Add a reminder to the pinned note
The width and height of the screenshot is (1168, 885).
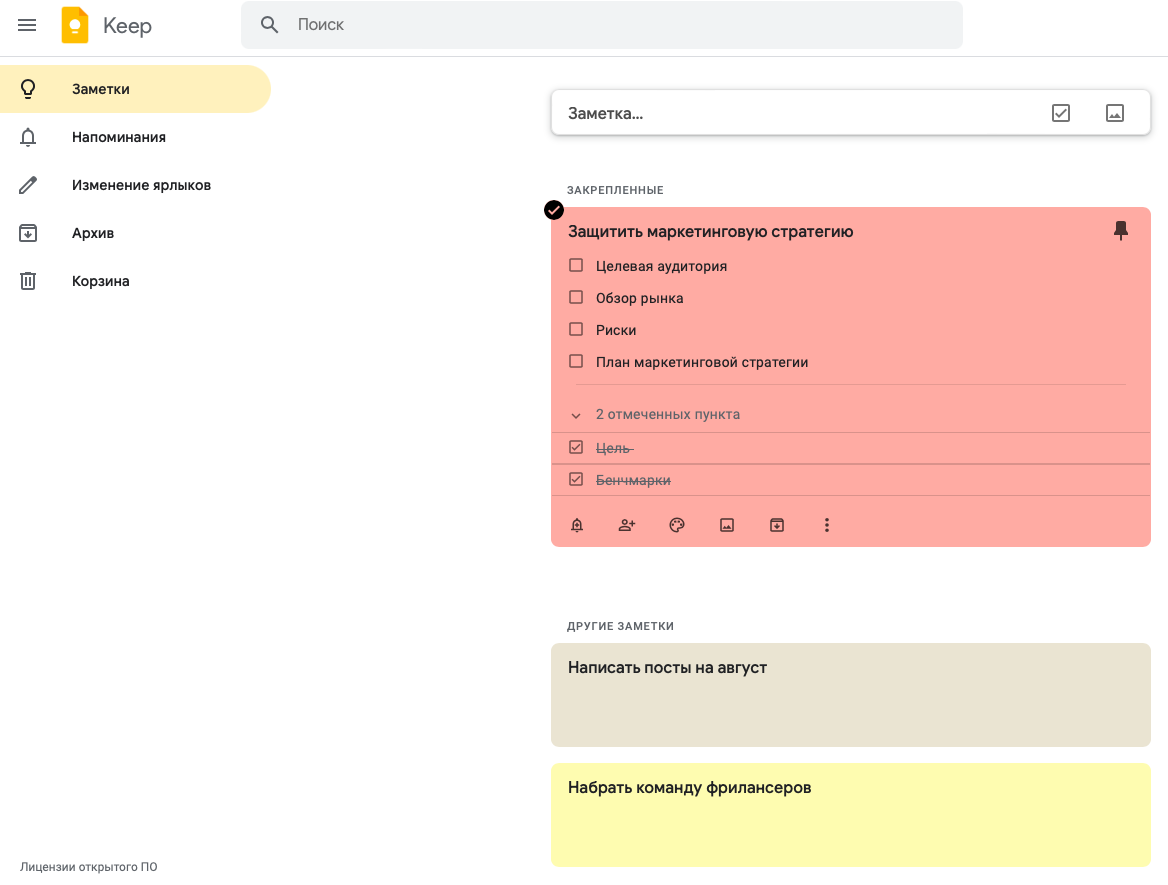click(577, 525)
